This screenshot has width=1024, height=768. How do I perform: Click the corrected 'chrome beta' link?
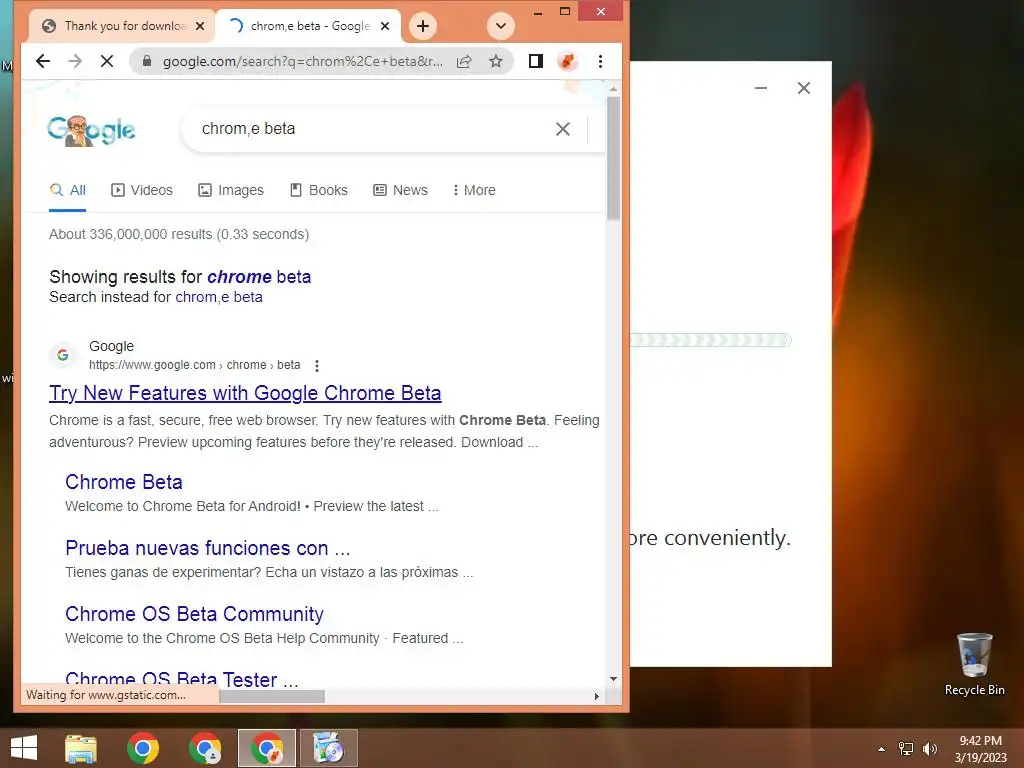[x=259, y=277]
